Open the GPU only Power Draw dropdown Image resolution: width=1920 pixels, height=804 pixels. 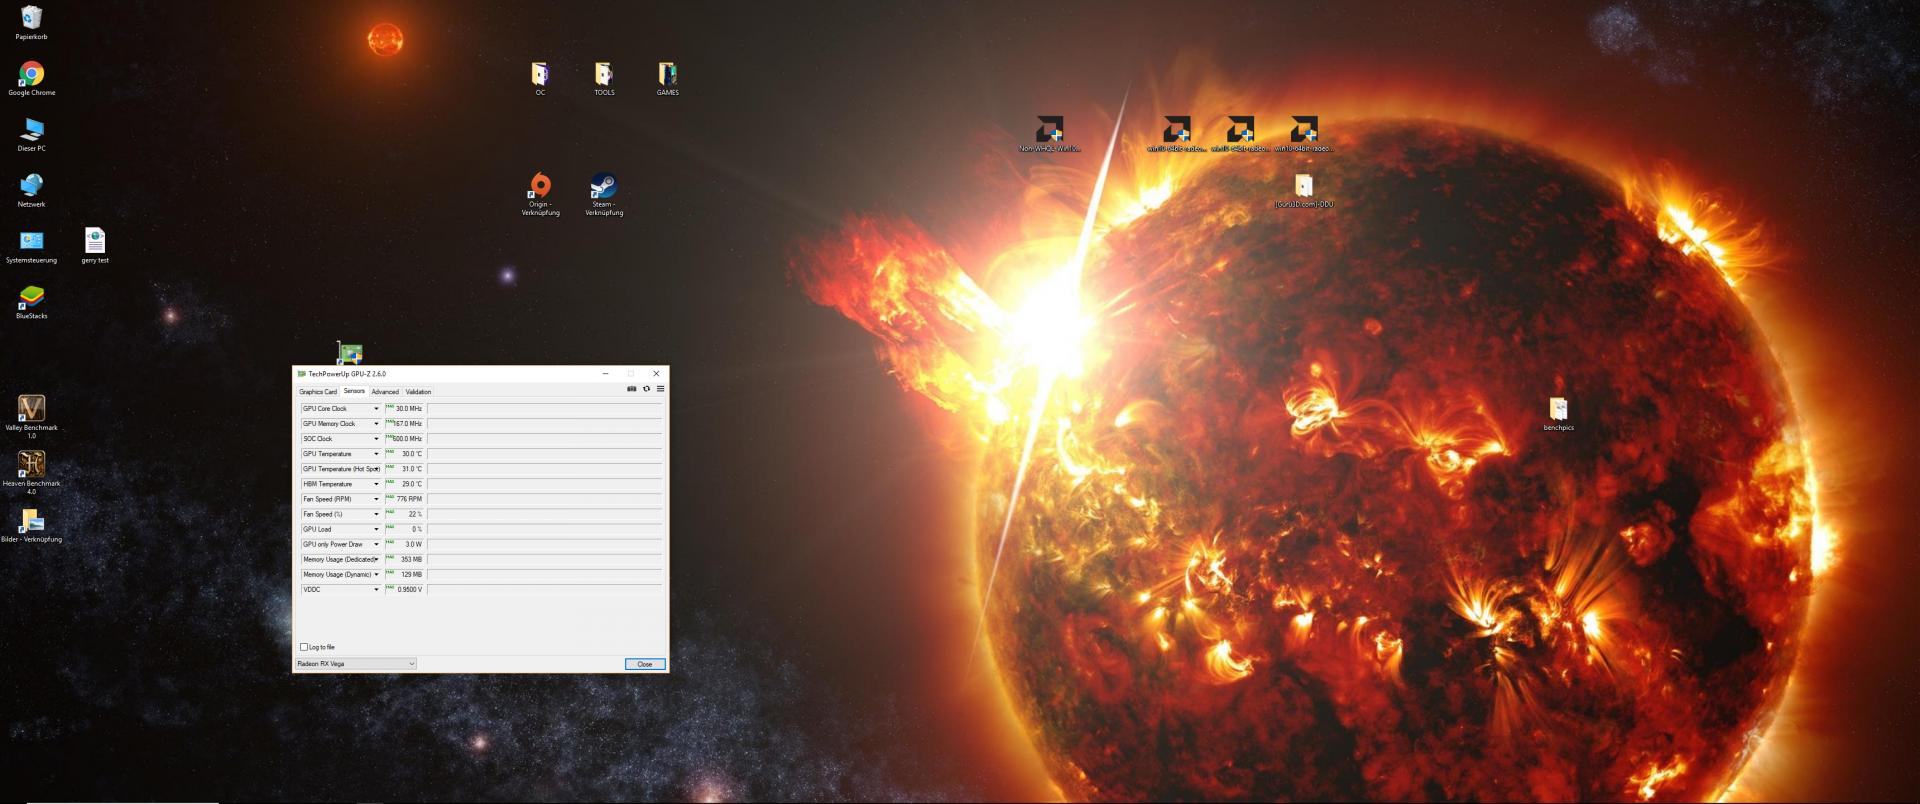pyautogui.click(x=376, y=544)
